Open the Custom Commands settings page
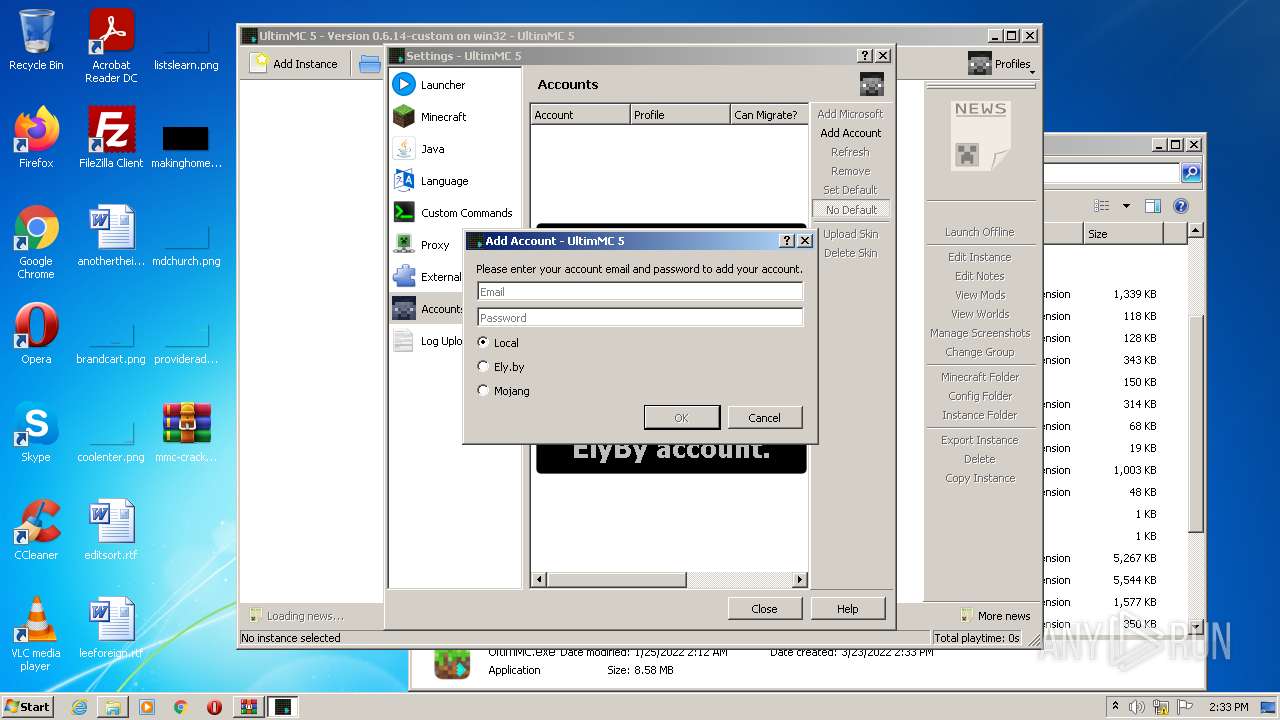 (466, 213)
